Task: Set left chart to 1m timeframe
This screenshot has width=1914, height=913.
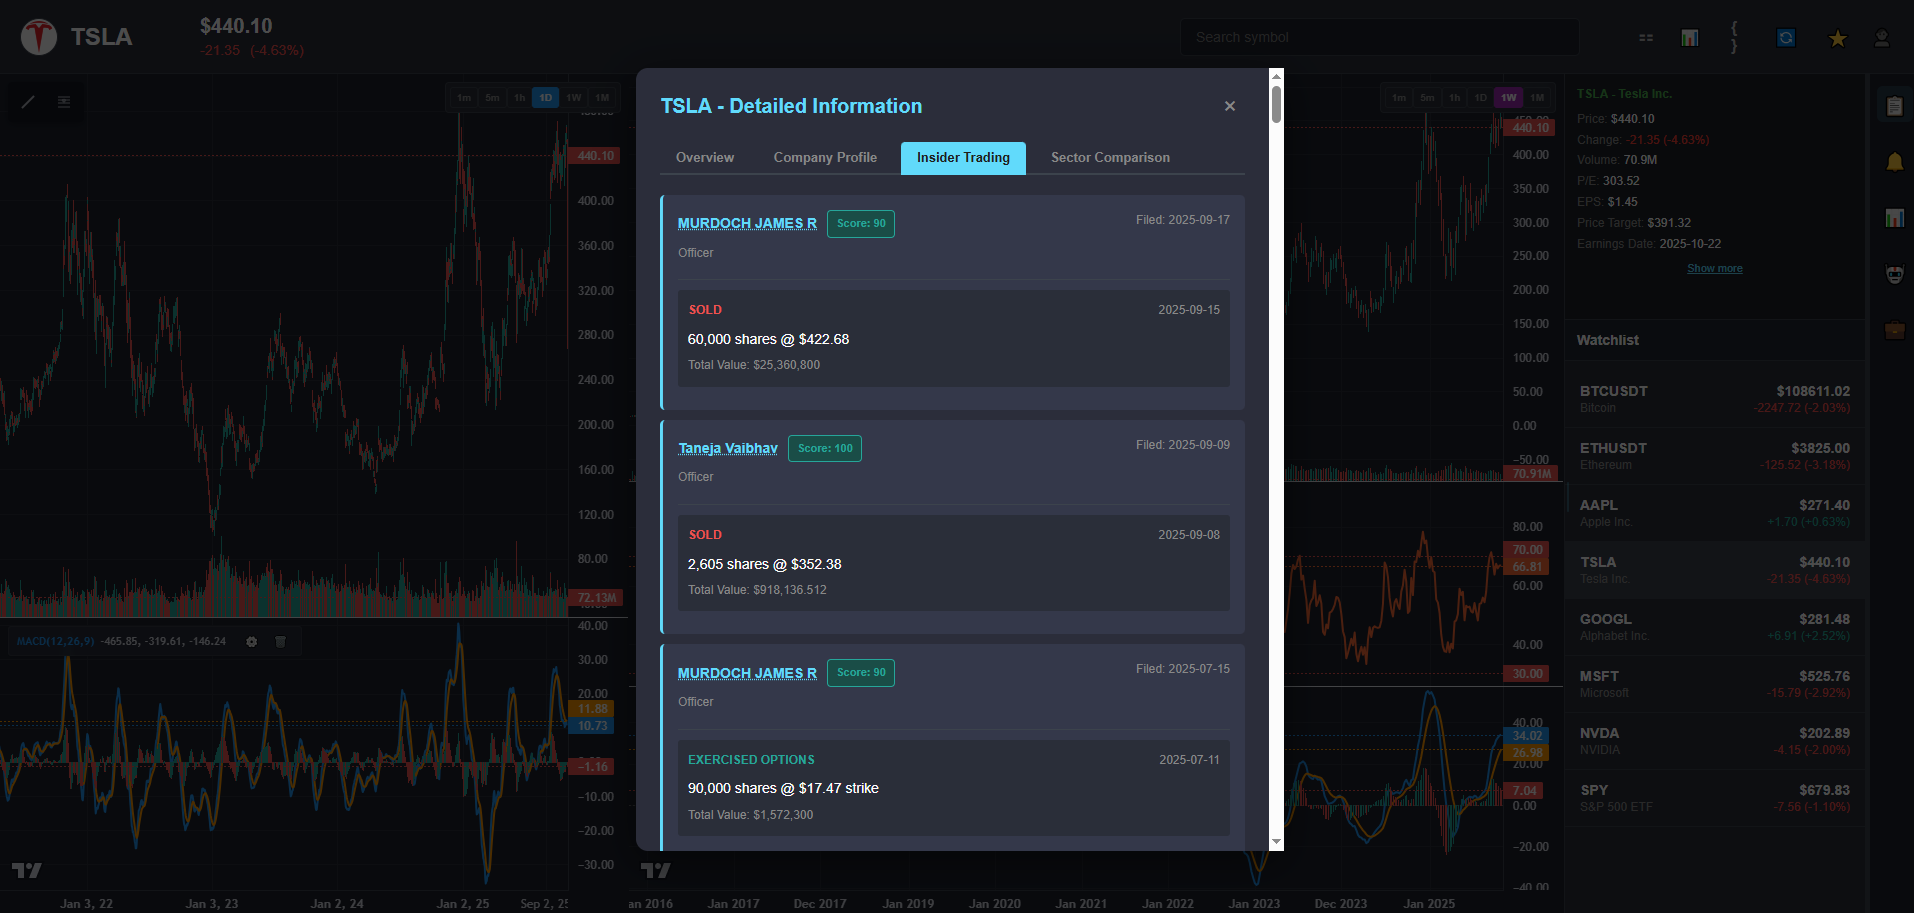Action: coord(464,98)
